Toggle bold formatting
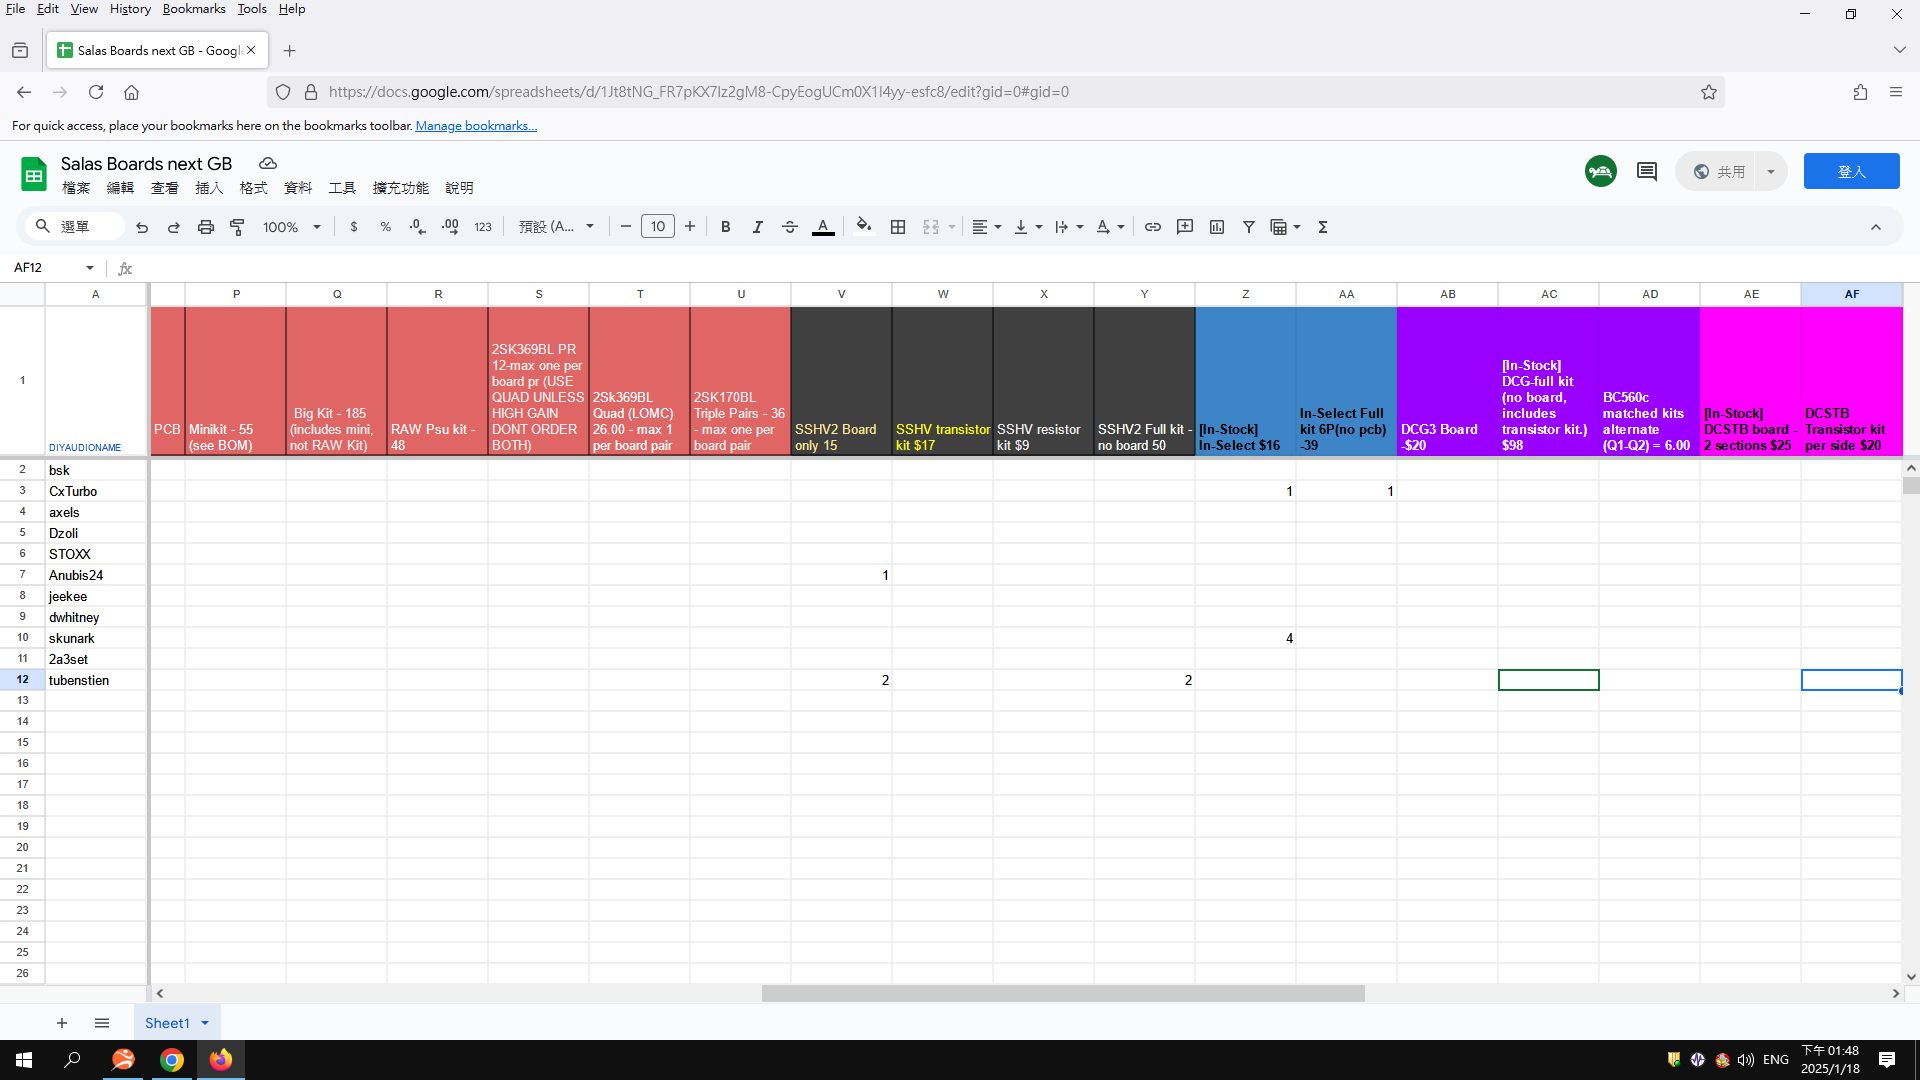The image size is (1920, 1080). [726, 227]
